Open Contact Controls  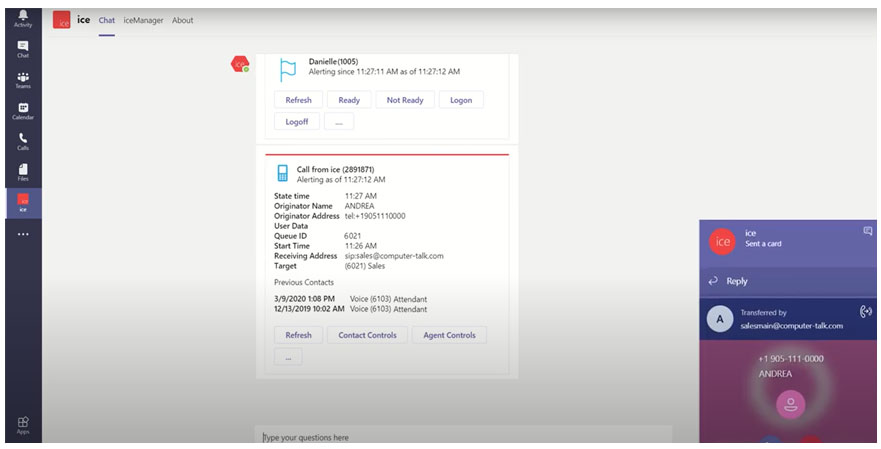pyautogui.click(x=367, y=335)
